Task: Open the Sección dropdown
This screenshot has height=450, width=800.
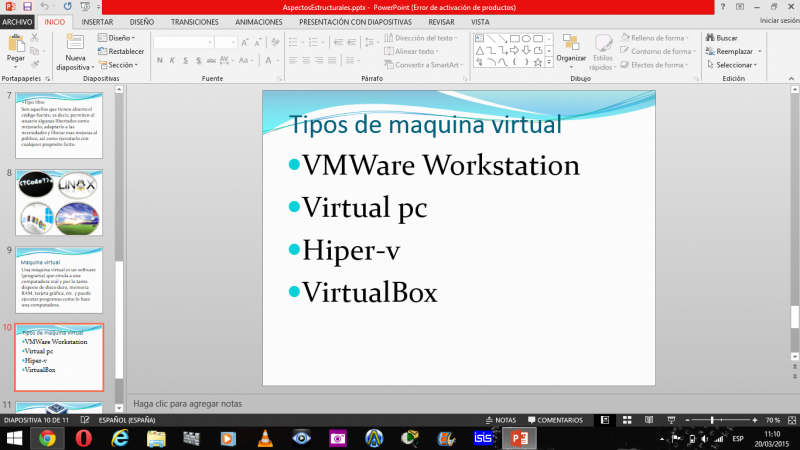Action: click(x=118, y=65)
